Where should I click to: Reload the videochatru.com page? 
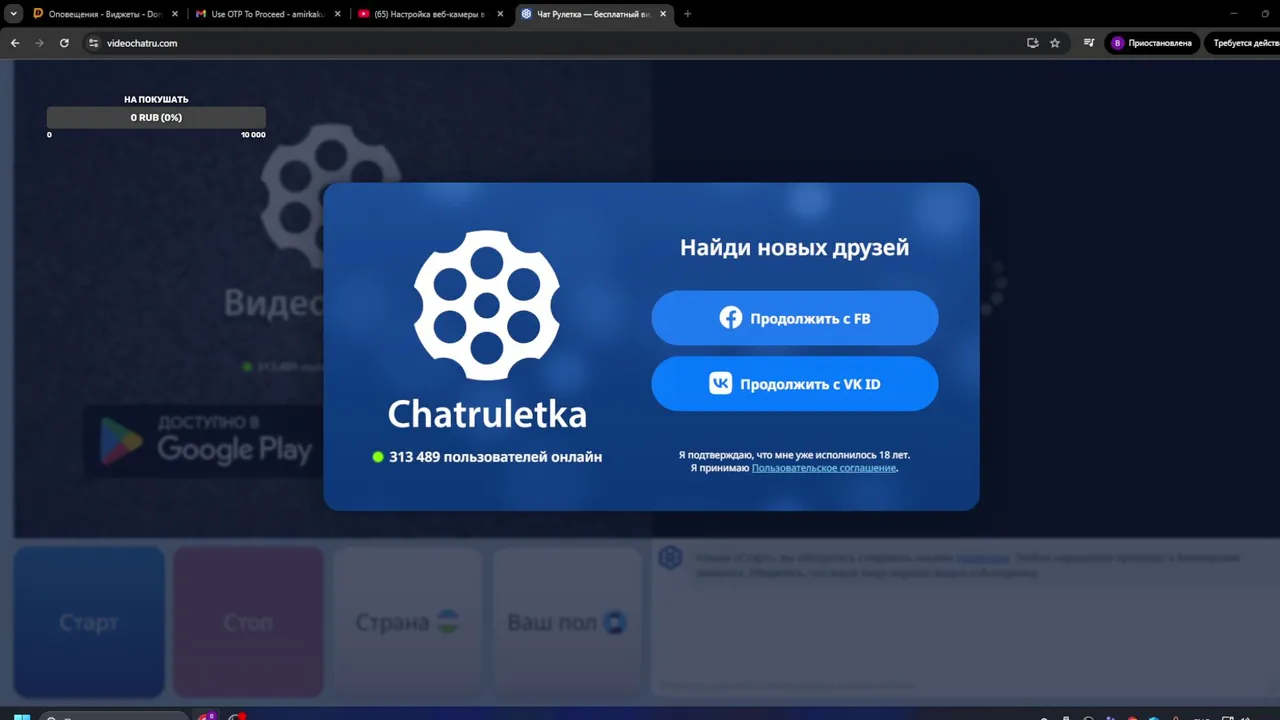tap(64, 43)
